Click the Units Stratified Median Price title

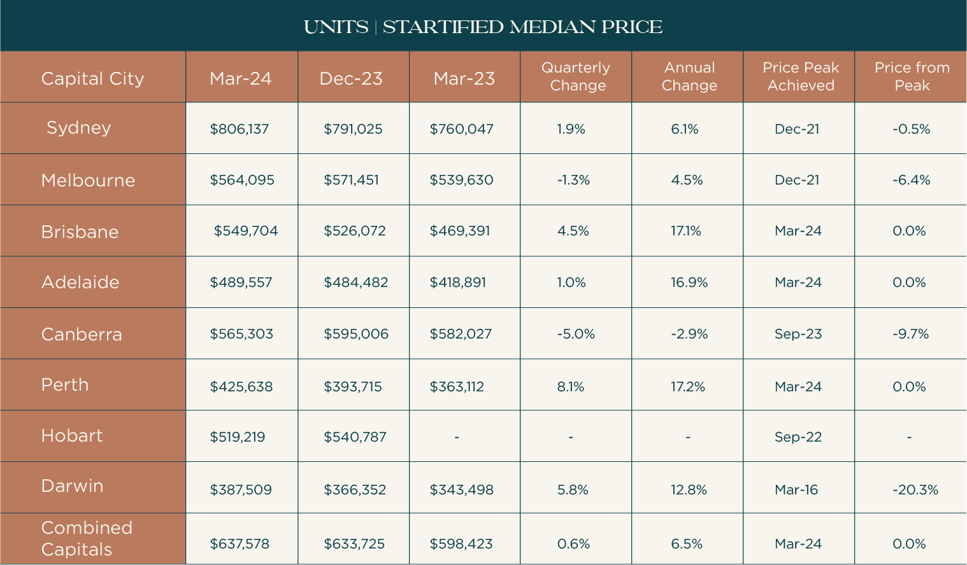[x=483, y=27]
